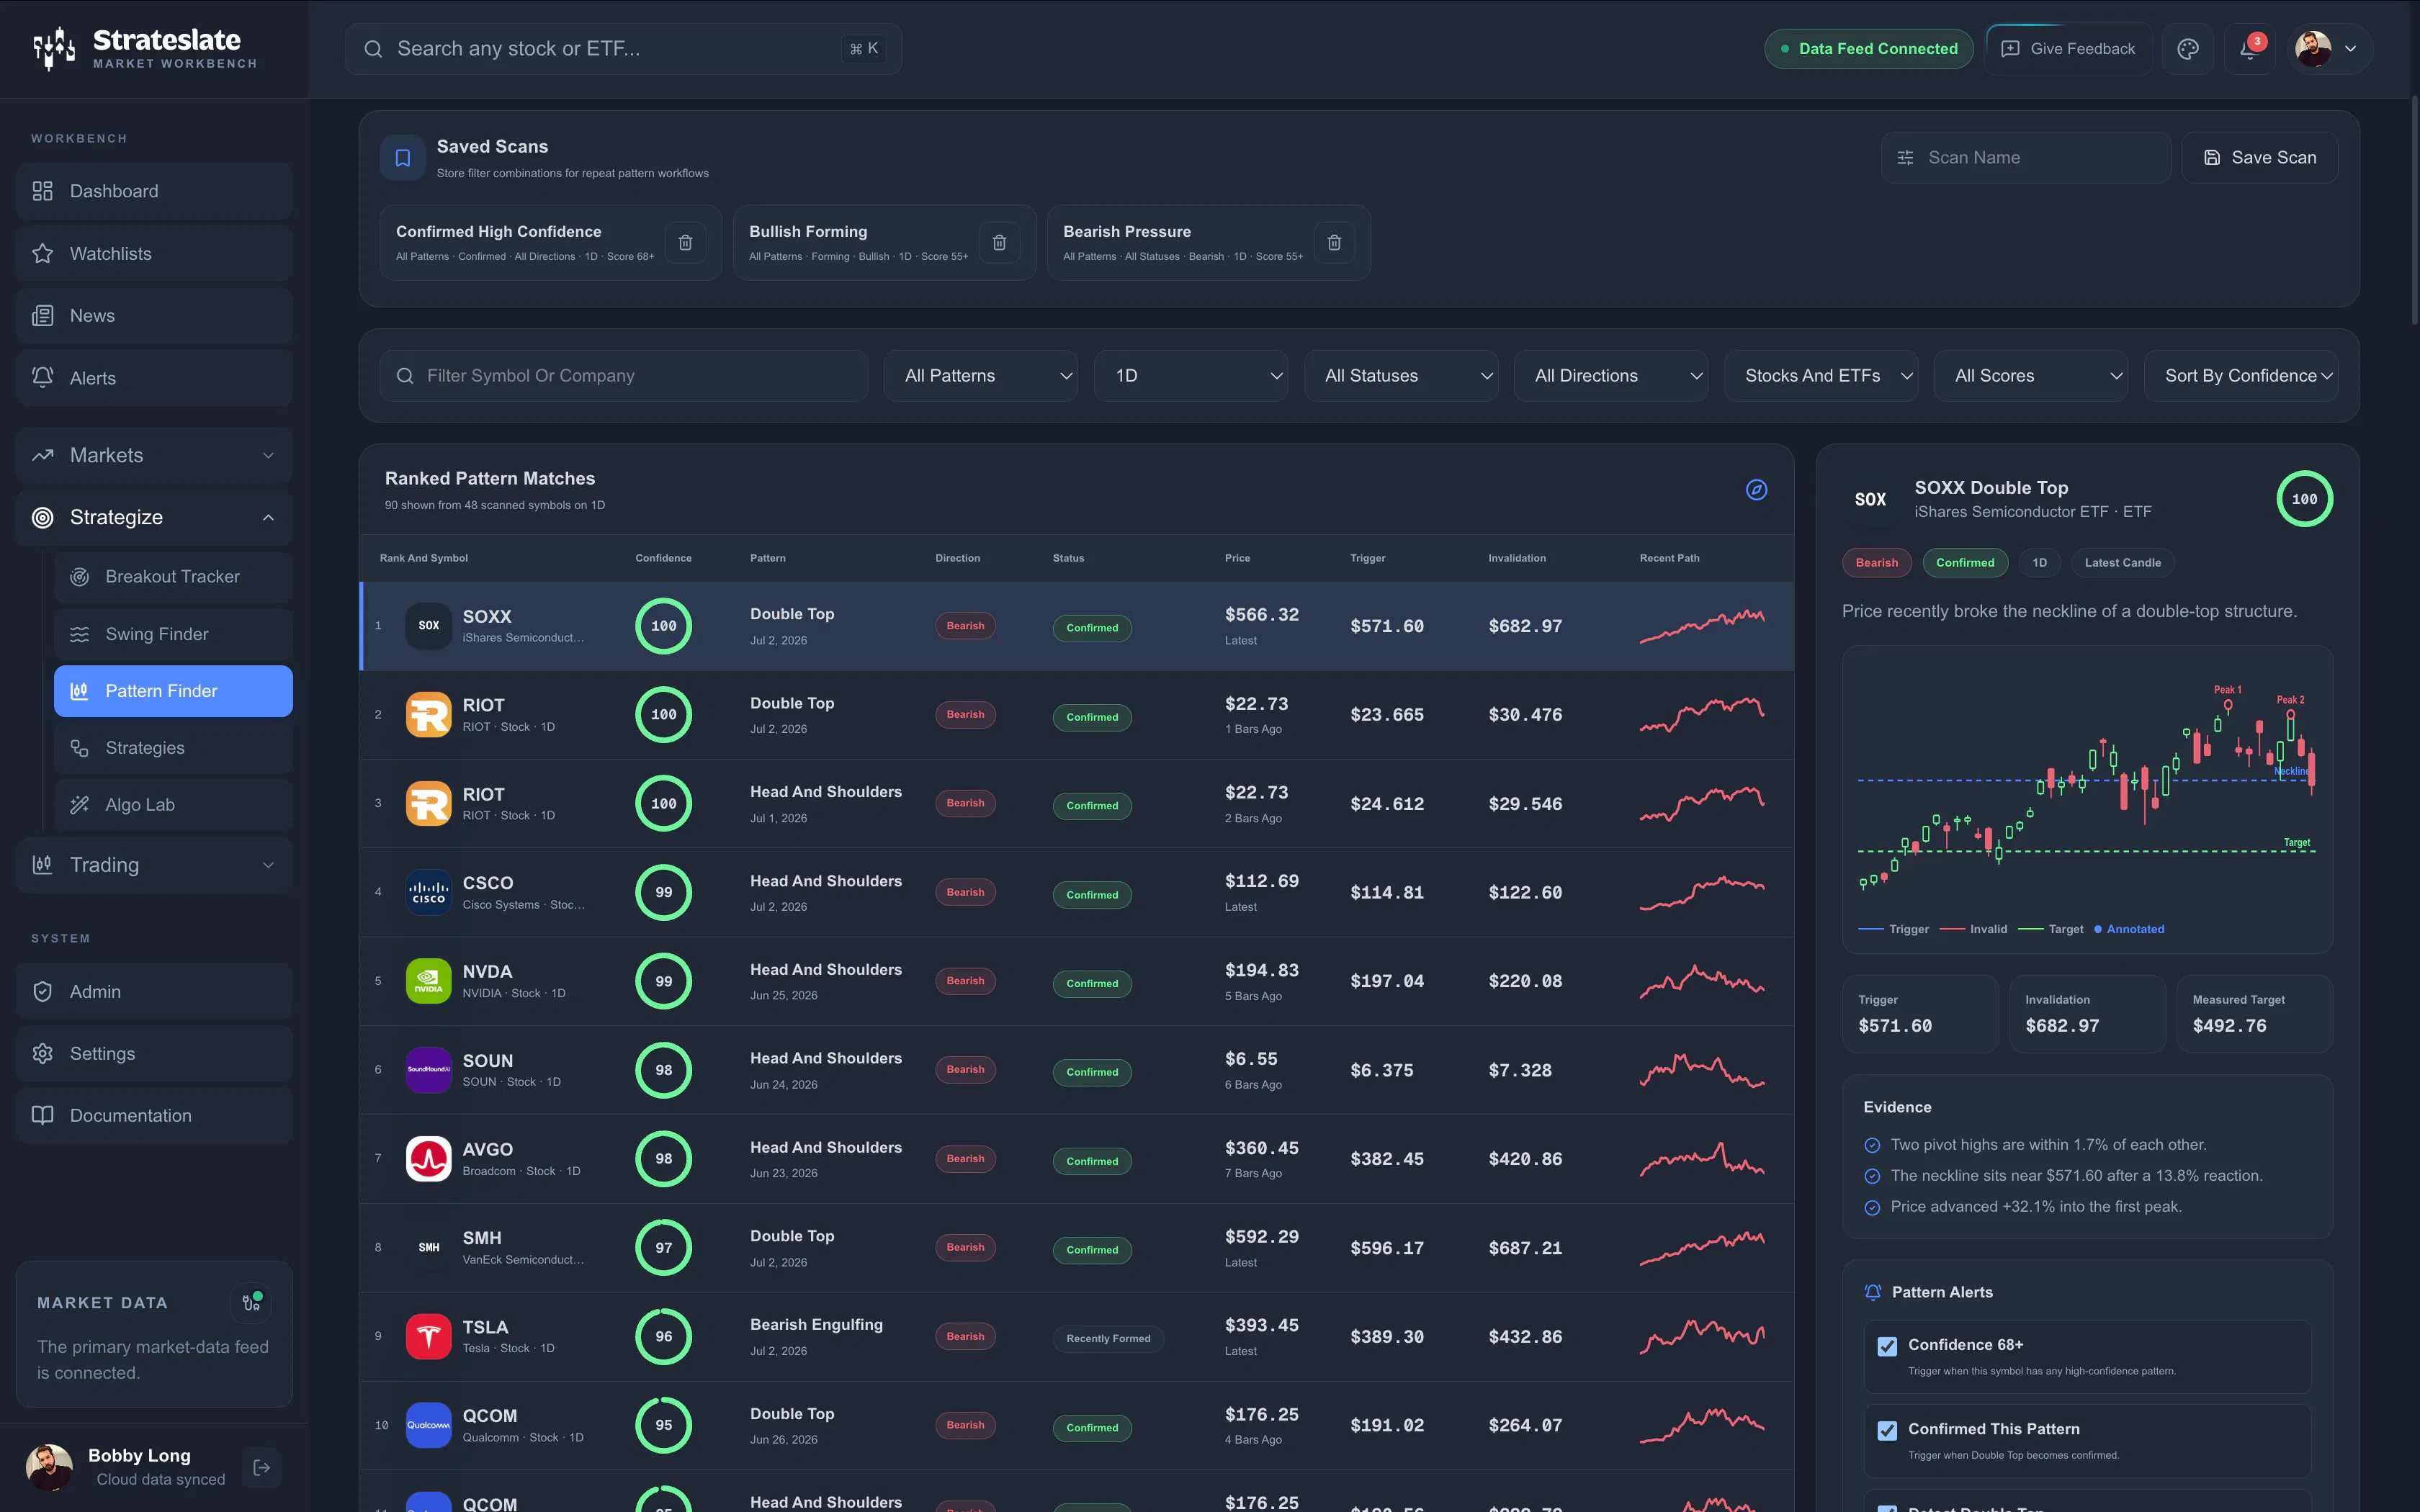The width and height of the screenshot is (2420, 1512).
Task: Expand the Markets section
Action: point(154,456)
